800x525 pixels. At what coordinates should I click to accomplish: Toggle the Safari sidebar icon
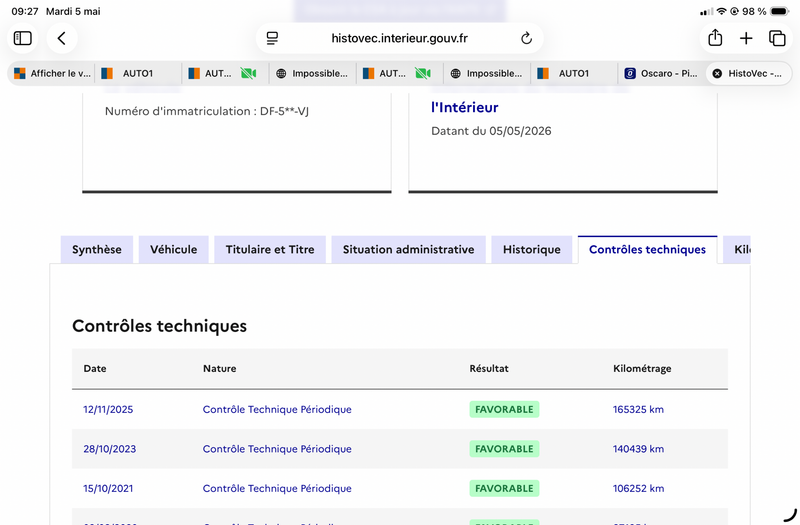[22, 38]
